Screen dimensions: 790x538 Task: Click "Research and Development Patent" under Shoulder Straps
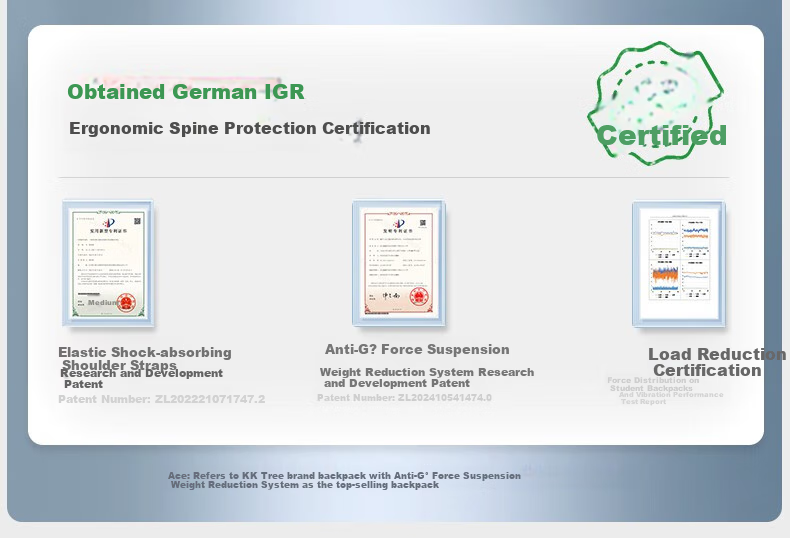141,379
